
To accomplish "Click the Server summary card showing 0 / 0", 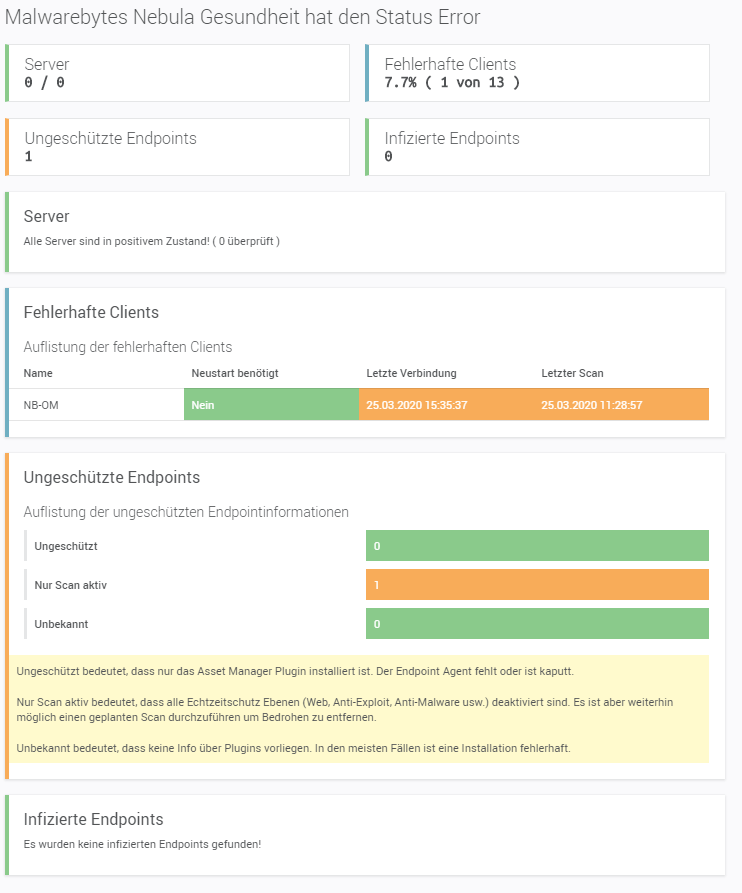I will (177, 73).
